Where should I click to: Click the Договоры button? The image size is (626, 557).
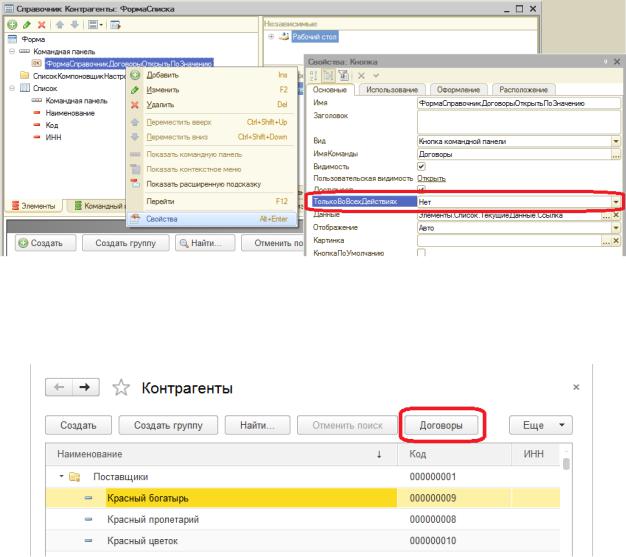pos(441,425)
